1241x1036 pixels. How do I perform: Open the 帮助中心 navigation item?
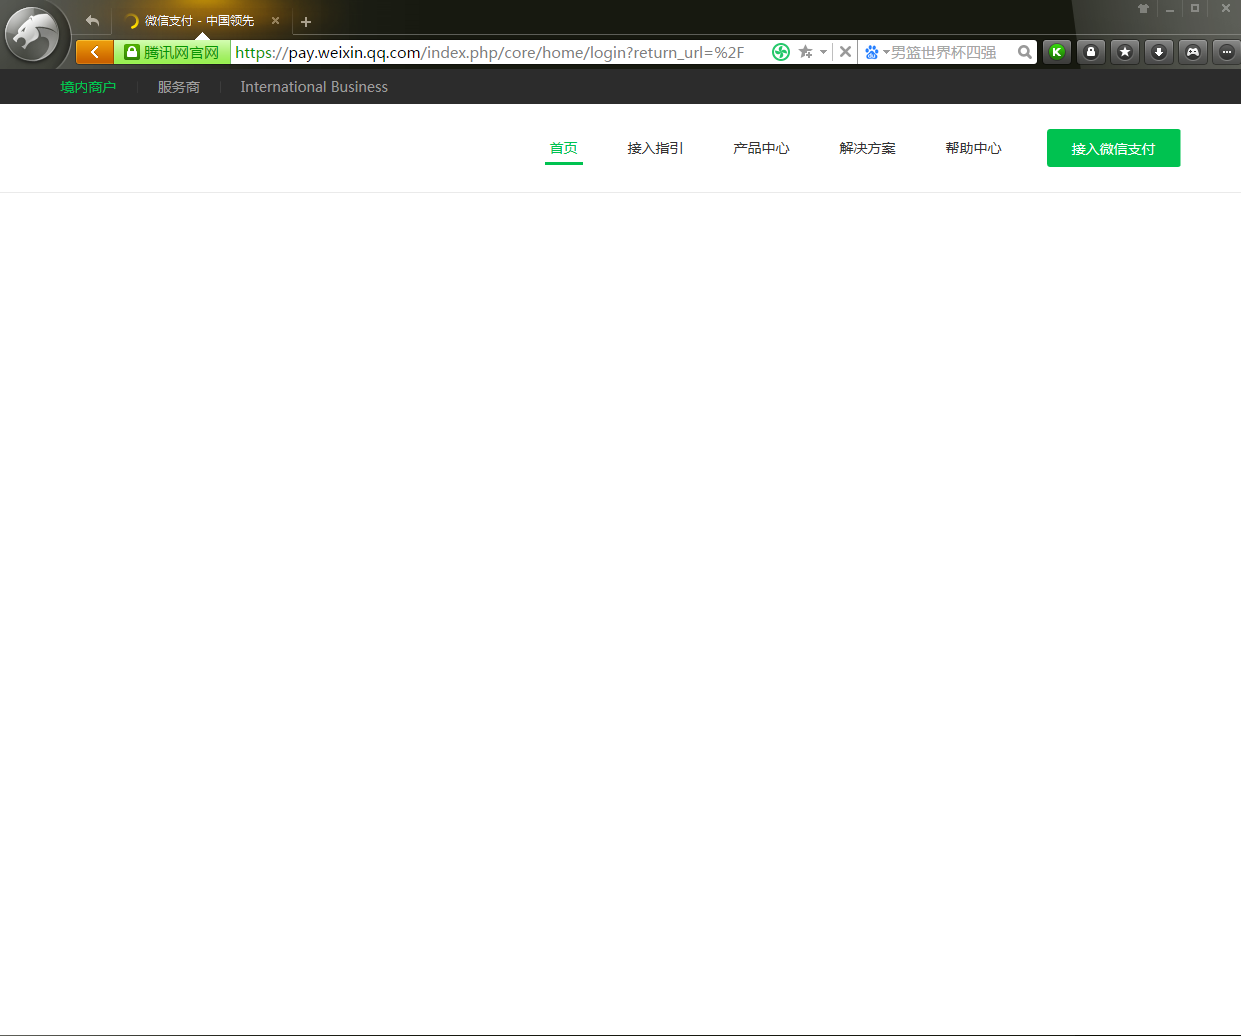(x=973, y=148)
